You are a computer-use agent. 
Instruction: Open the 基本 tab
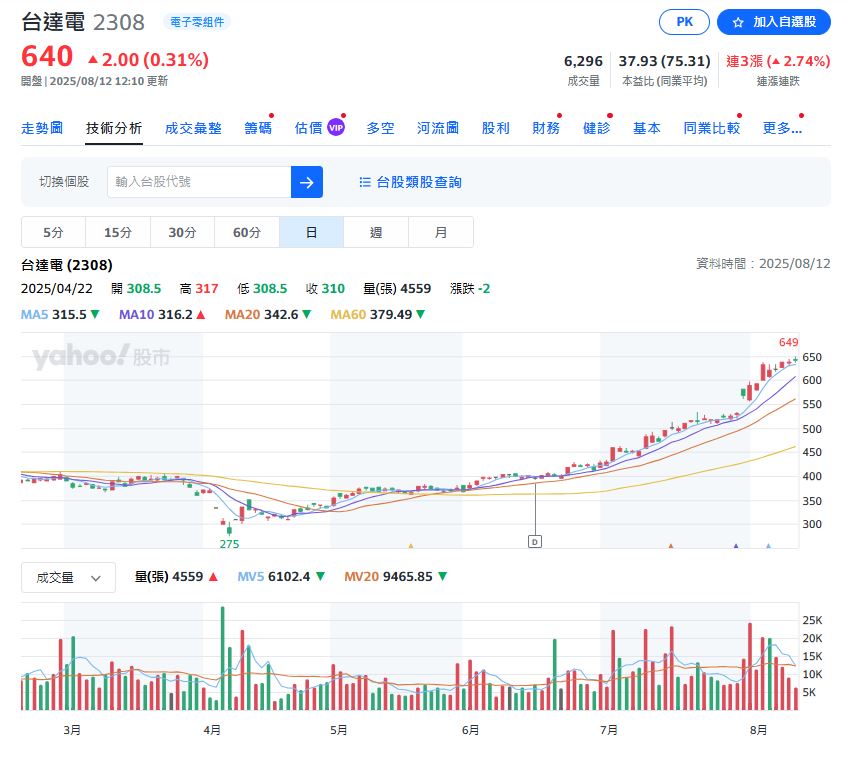pyautogui.click(x=647, y=128)
